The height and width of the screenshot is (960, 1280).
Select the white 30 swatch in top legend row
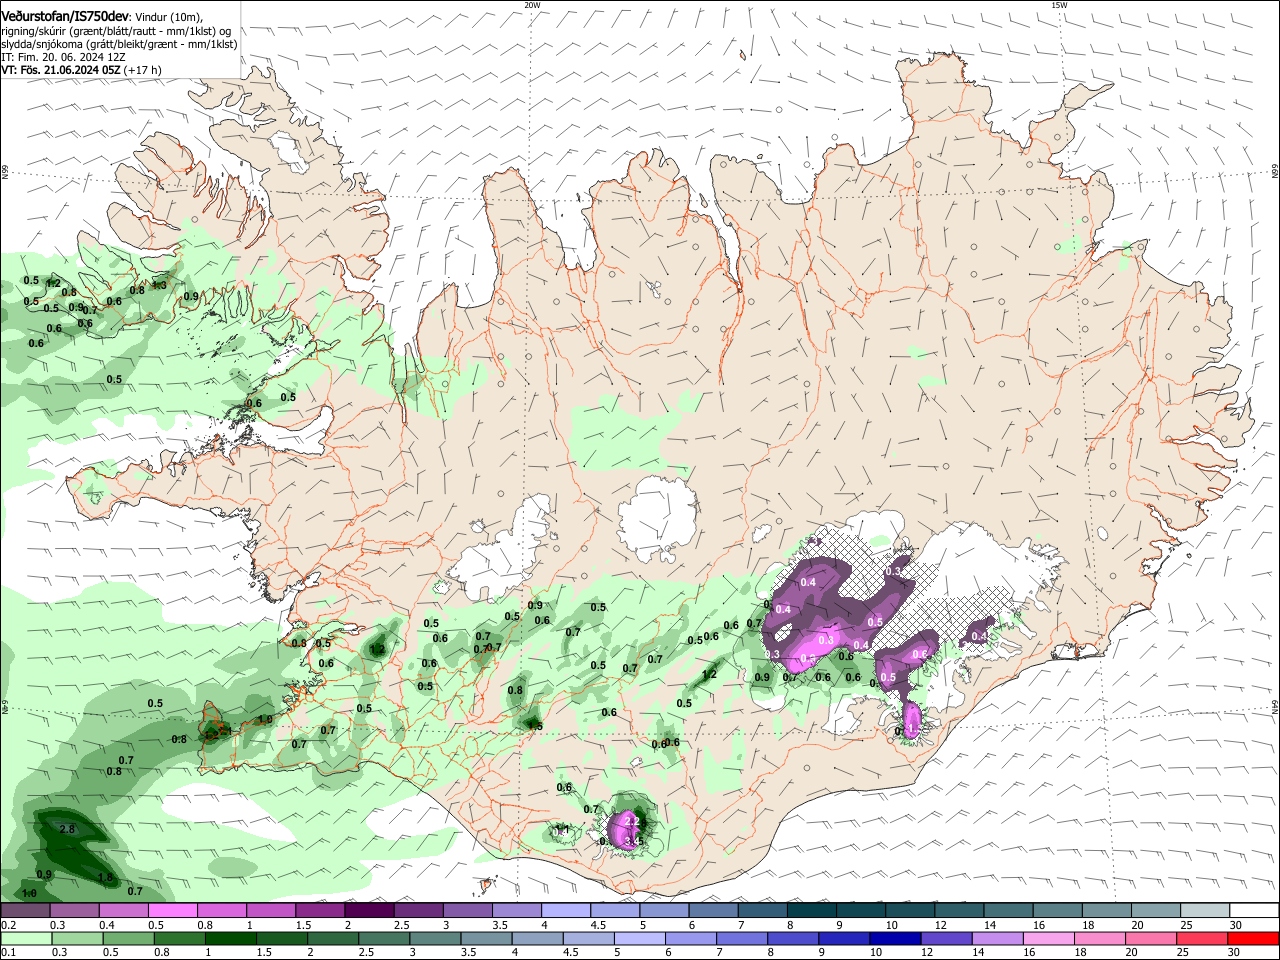(1254, 911)
